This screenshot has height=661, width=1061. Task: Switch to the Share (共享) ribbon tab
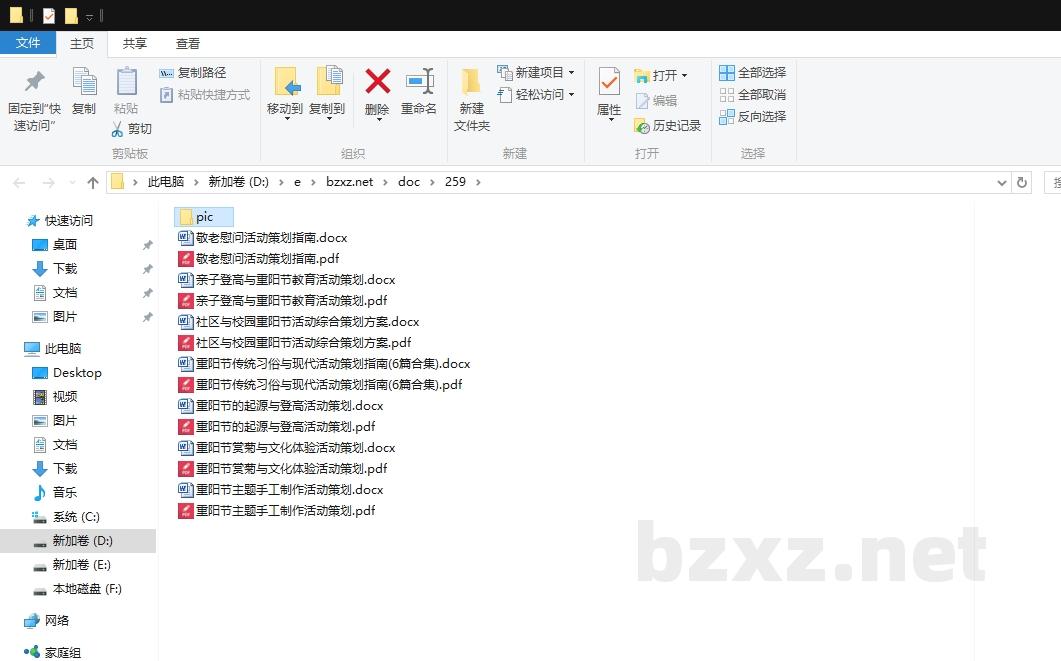point(135,43)
